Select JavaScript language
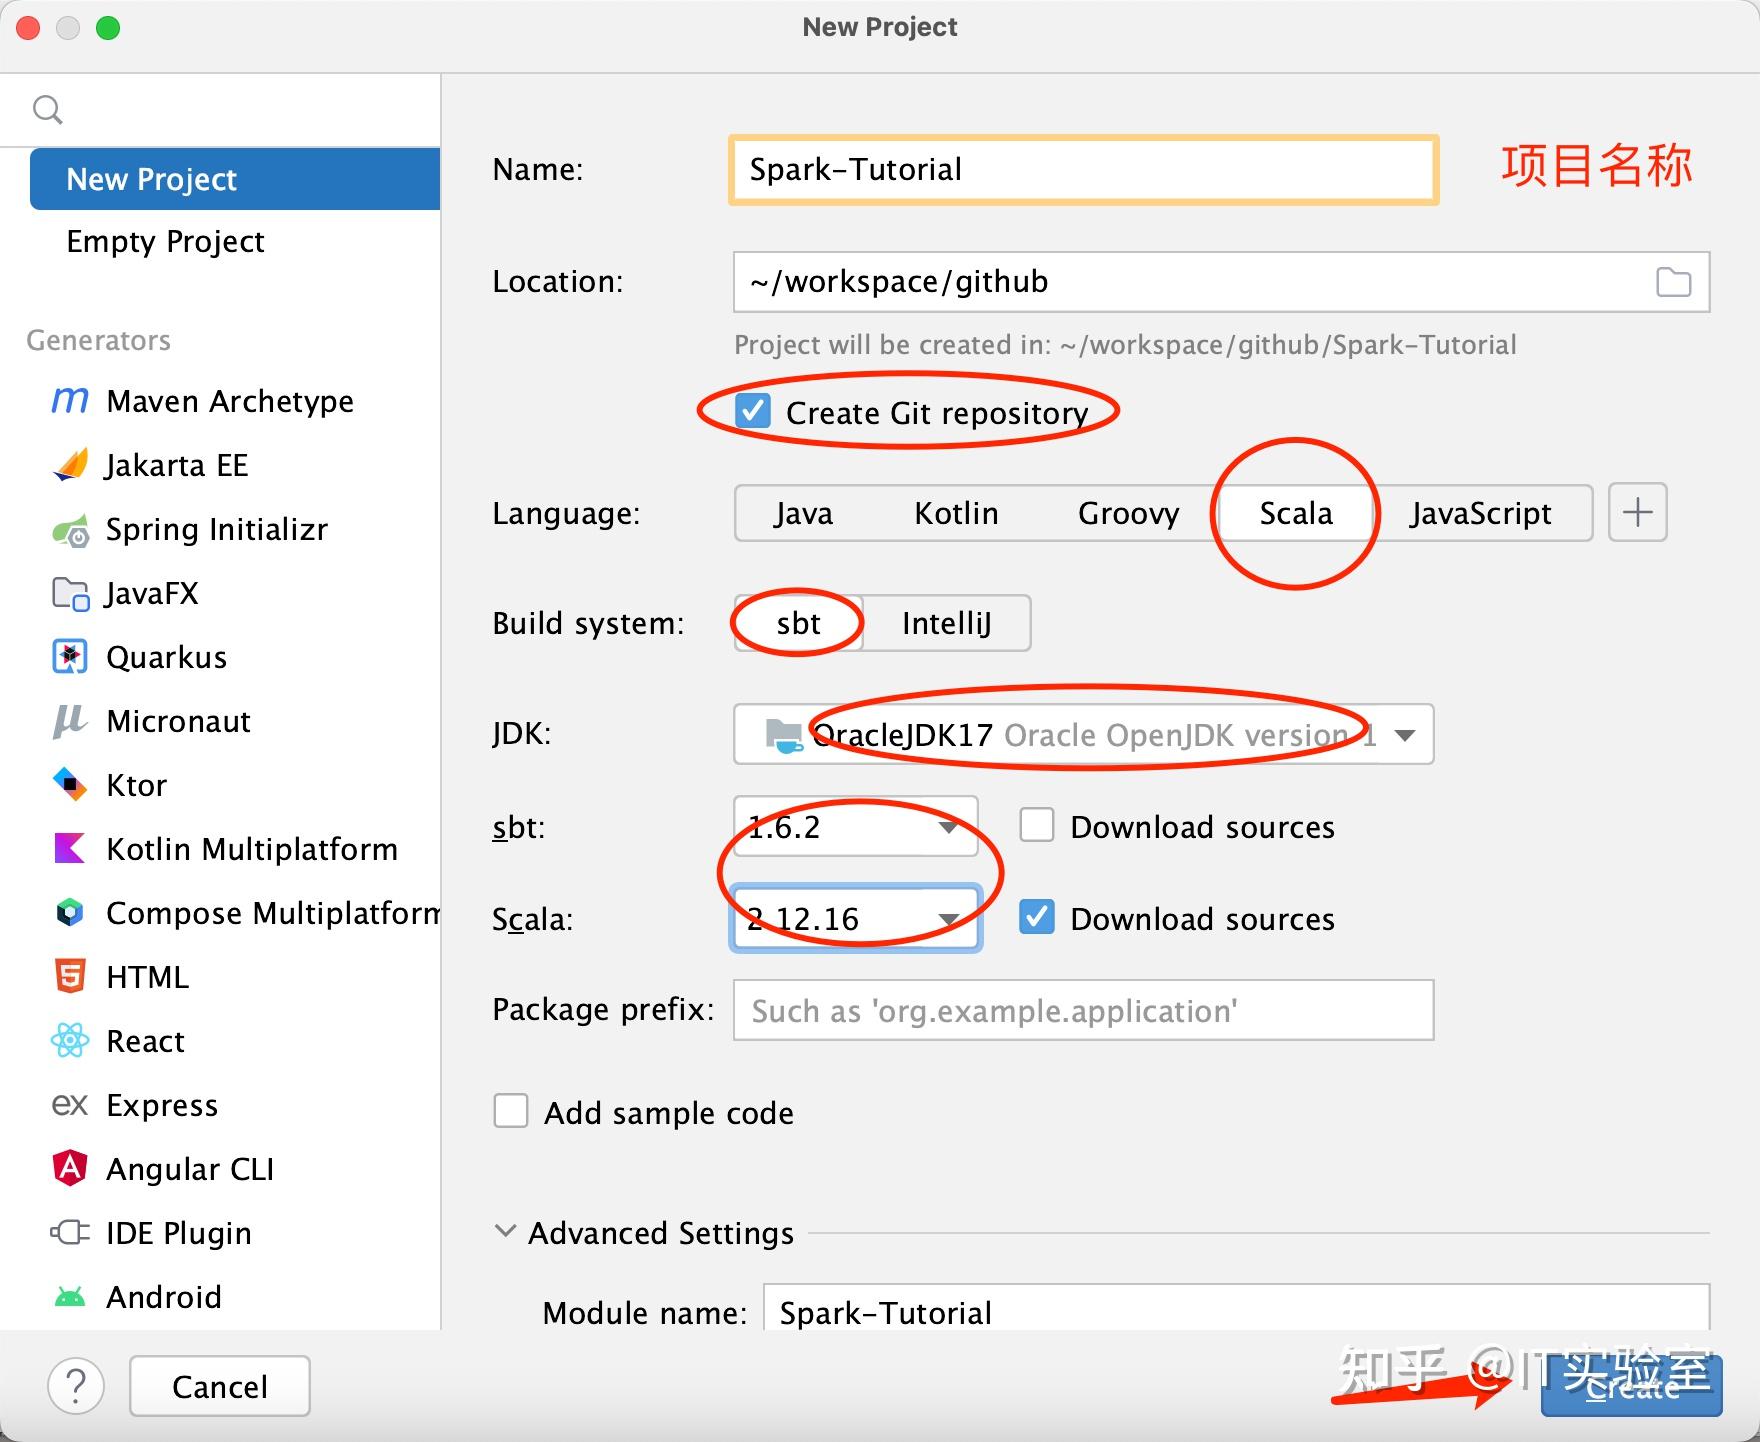This screenshot has width=1760, height=1442. (1481, 513)
